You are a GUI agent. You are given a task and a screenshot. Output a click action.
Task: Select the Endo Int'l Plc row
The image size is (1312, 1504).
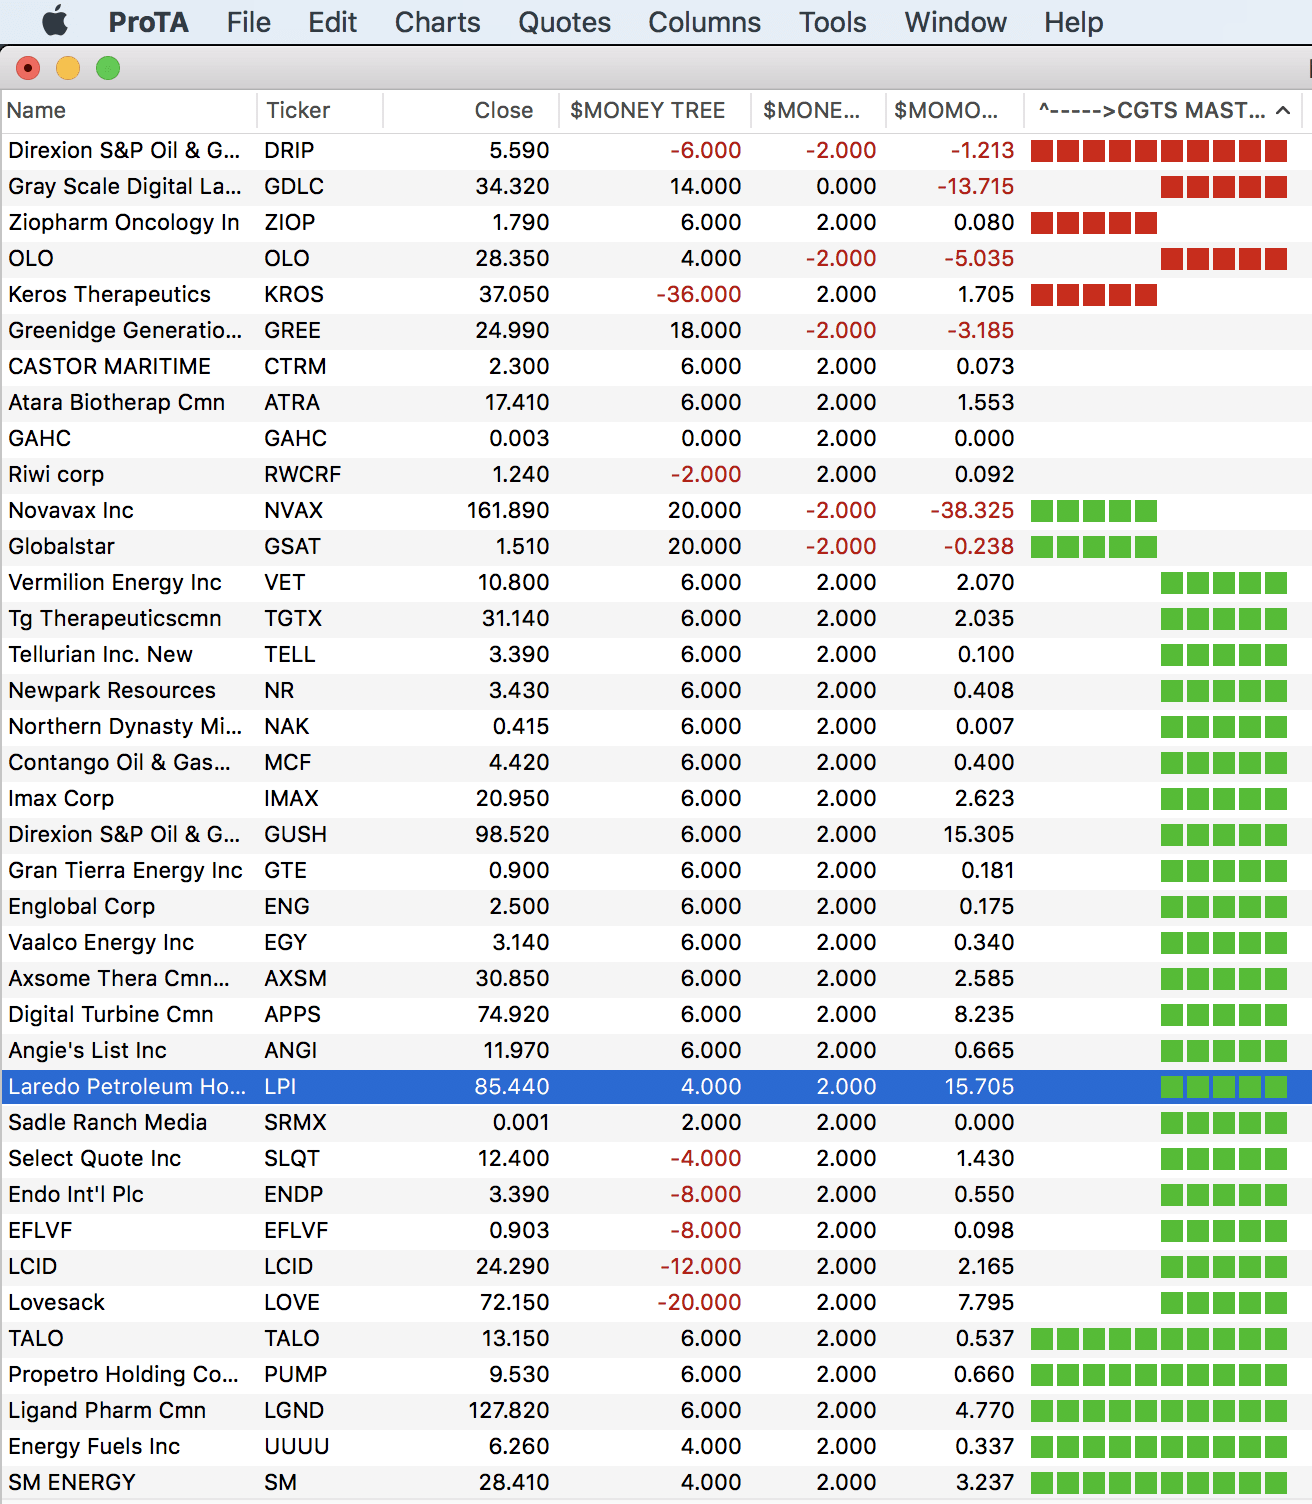(x=656, y=1195)
